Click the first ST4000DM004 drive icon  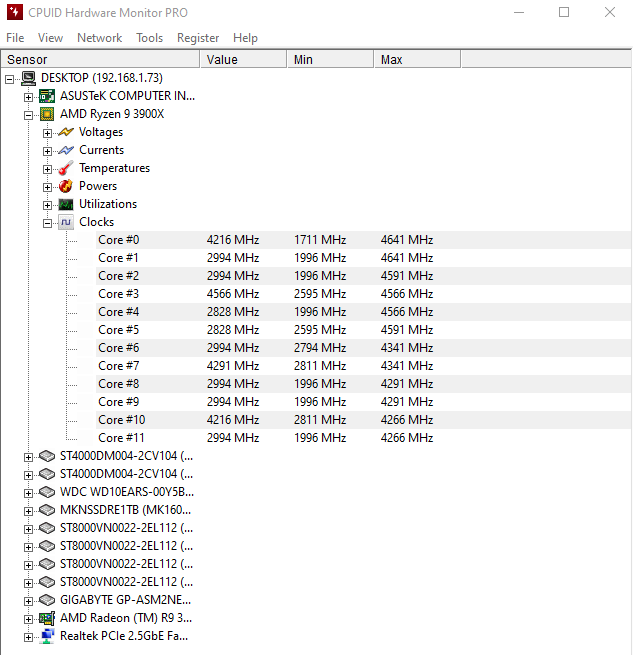pos(47,456)
